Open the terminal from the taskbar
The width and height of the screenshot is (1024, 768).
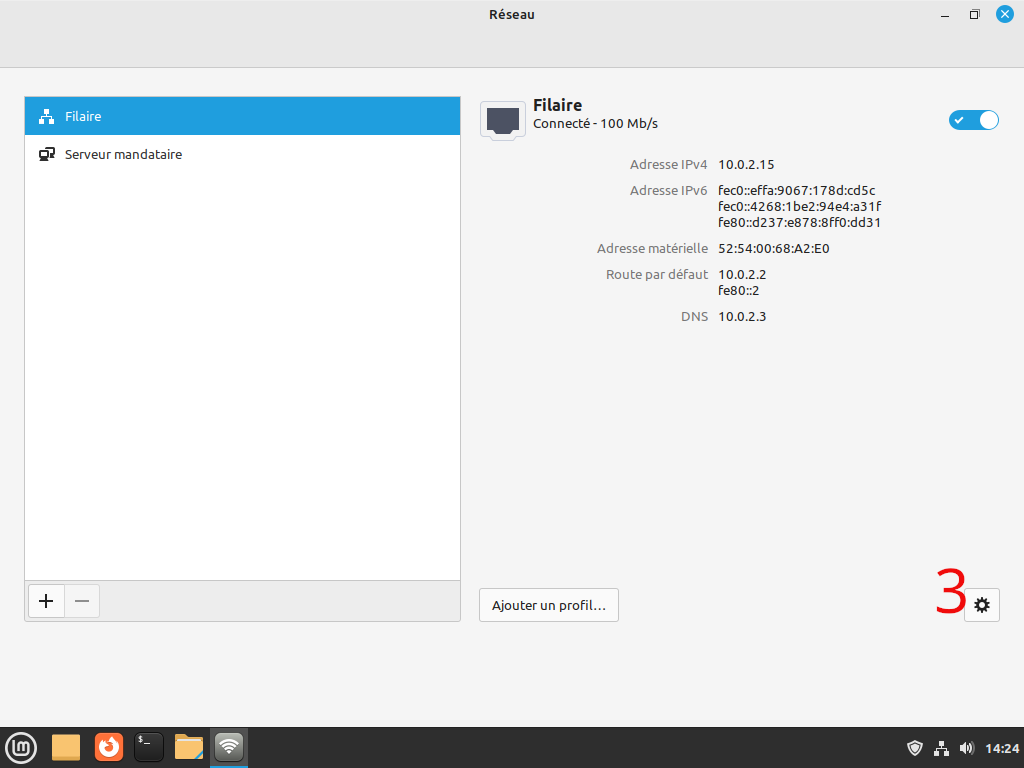point(149,747)
